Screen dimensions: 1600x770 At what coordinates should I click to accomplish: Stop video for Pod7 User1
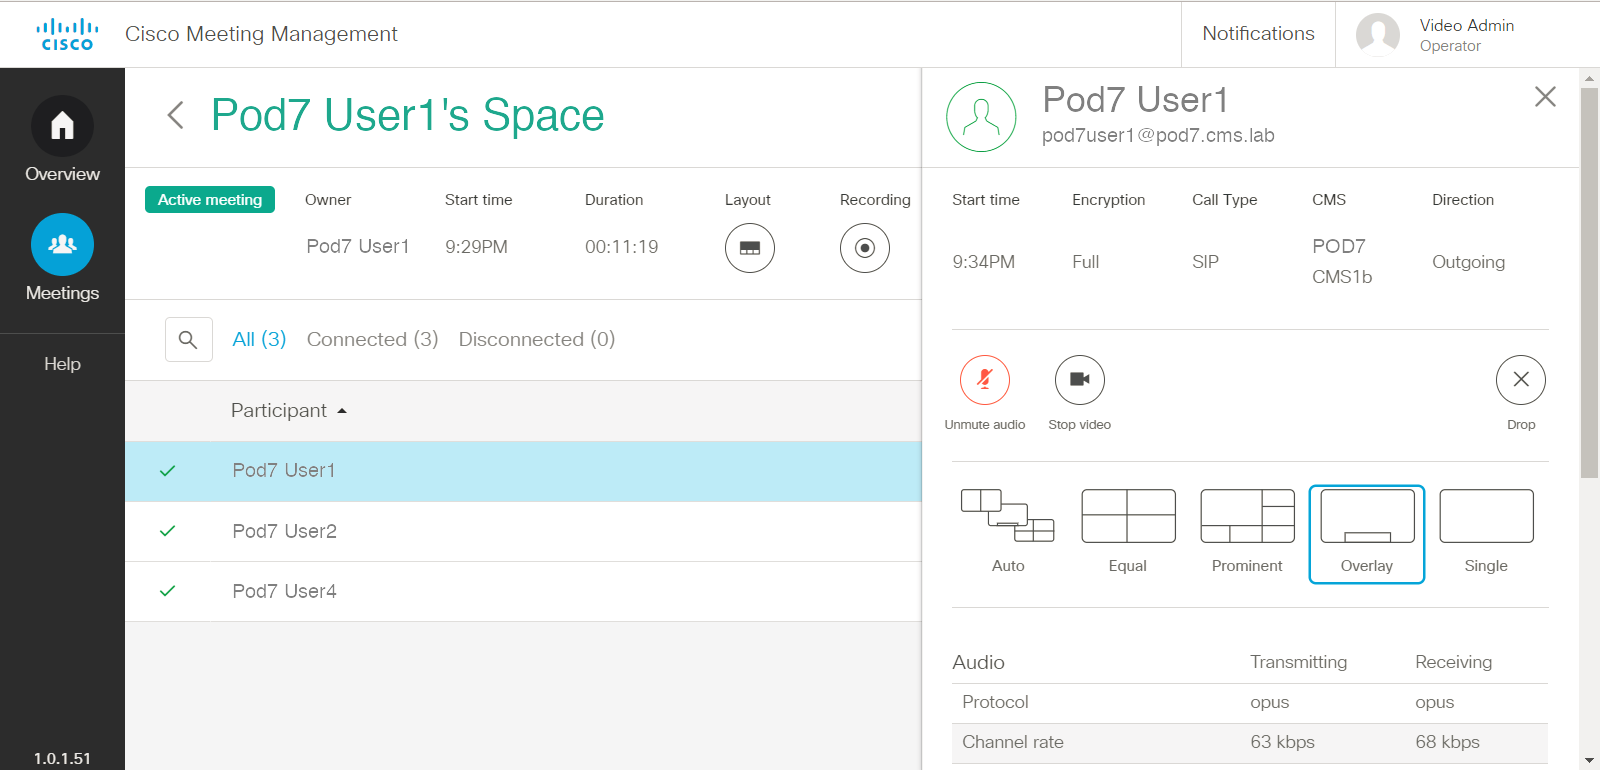coord(1079,380)
